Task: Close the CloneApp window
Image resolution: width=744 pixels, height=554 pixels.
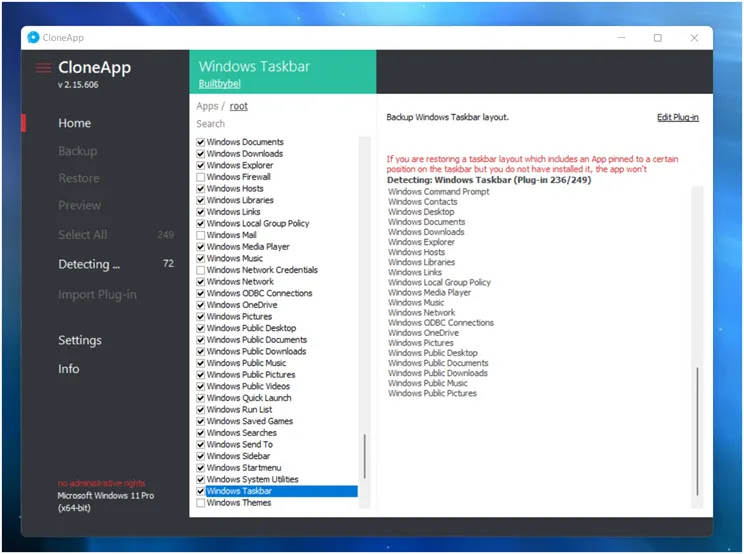Action: click(694, 37)
